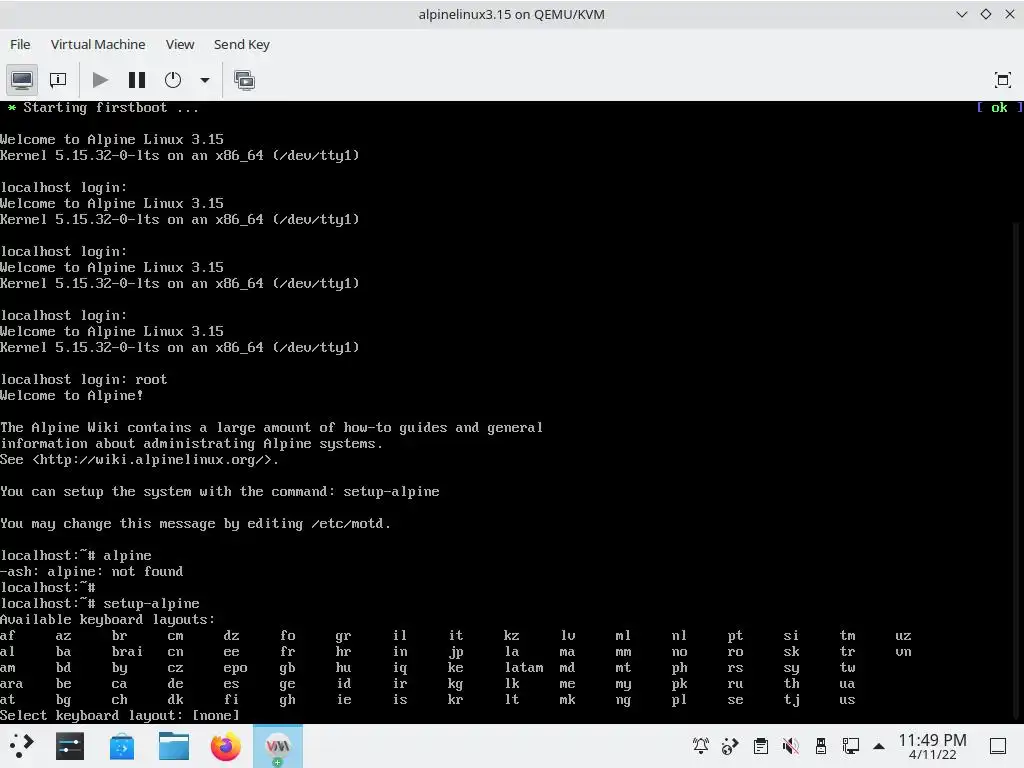1024x768 pixels.
Task: Click the 'setup-alpine' command line
Action: [100, 603]
